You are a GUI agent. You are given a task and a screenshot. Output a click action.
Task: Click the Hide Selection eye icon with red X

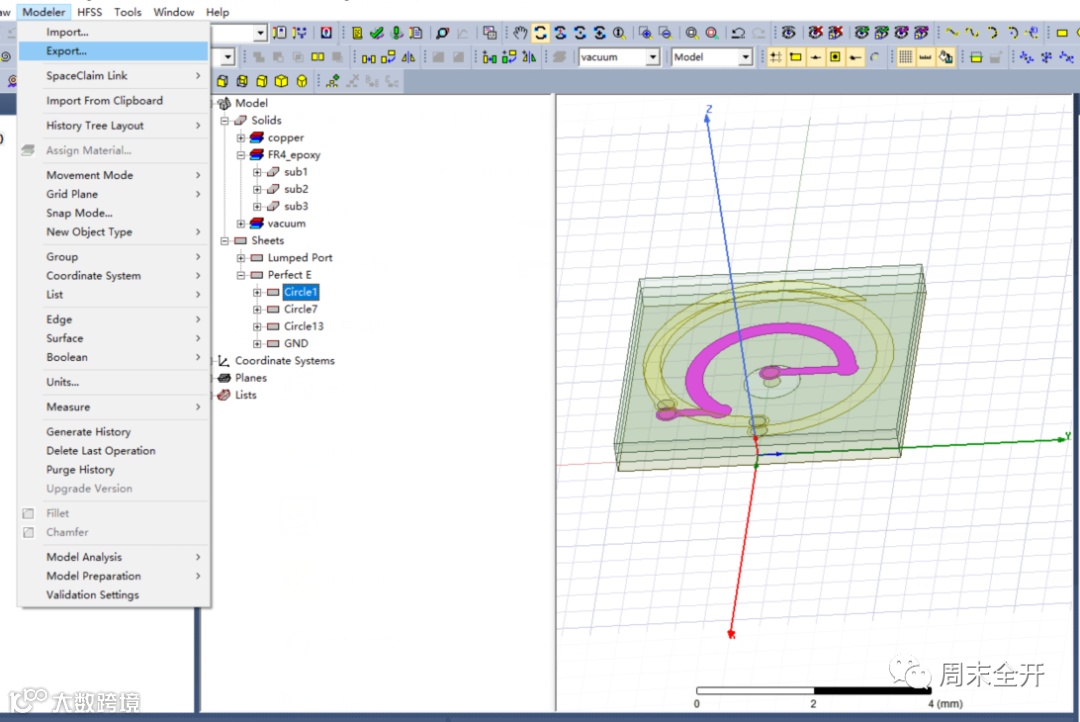[816, 32]
